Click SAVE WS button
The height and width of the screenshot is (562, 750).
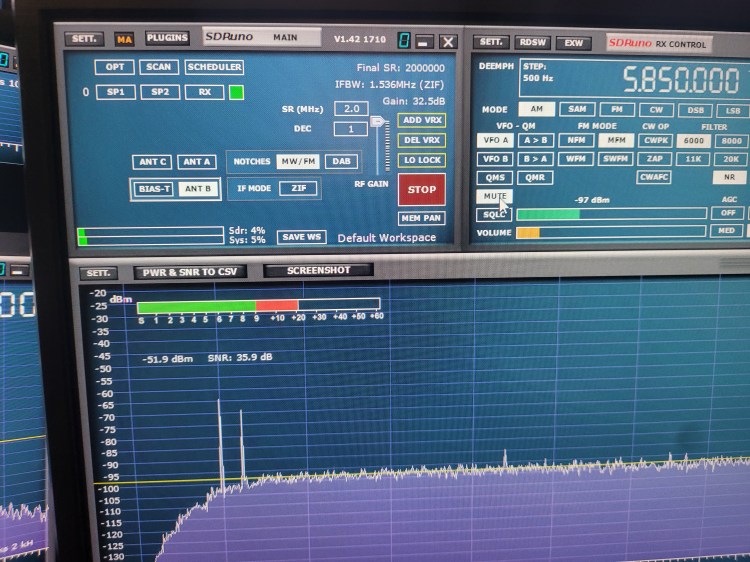[x=301, y=237]
